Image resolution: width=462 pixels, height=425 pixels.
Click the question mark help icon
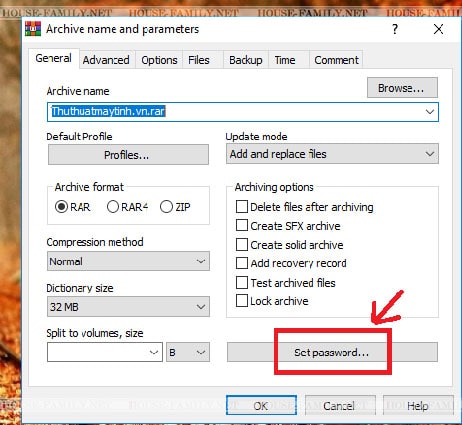(395, 29)
